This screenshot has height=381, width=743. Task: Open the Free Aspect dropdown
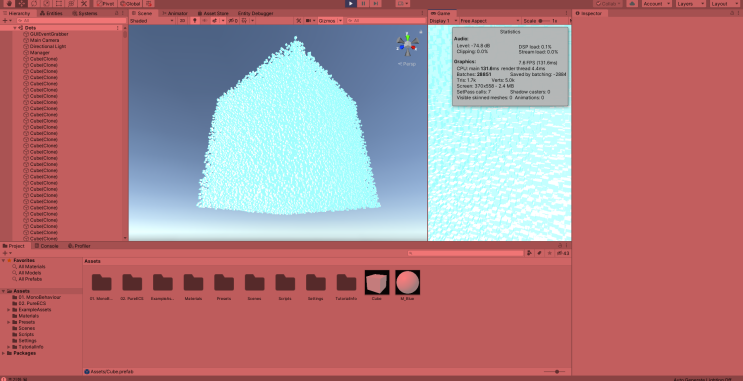point(490,21)
